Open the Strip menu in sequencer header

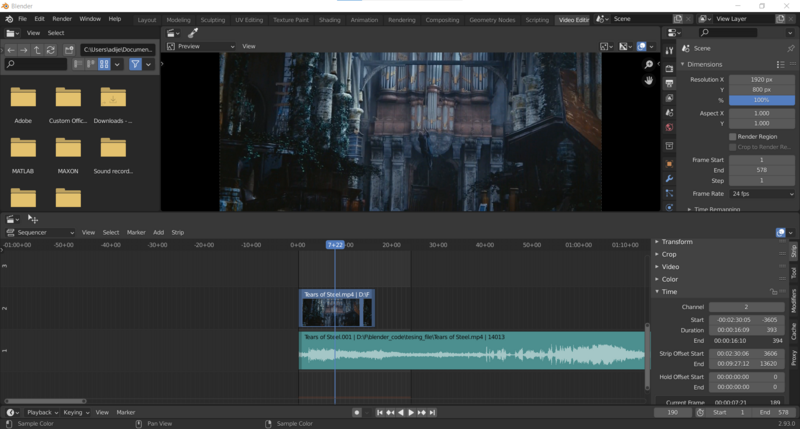[178, 232]
